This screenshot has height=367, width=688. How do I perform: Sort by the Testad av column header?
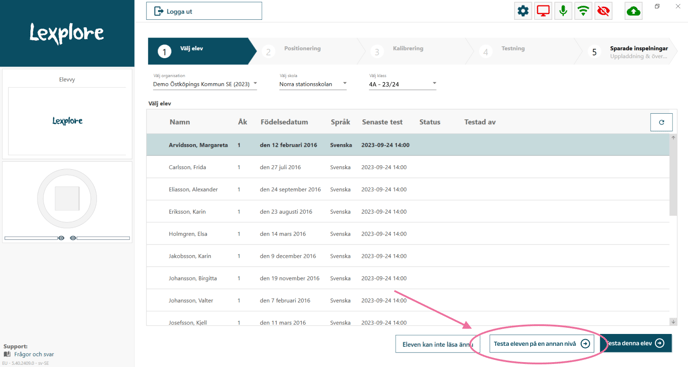coord(480,122)
